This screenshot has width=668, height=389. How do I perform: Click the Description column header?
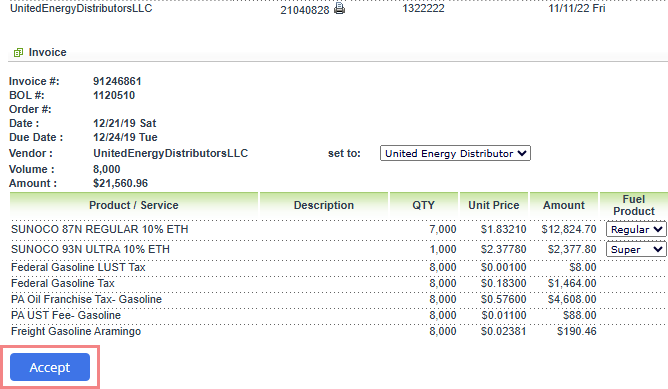(x=324, y=205)
